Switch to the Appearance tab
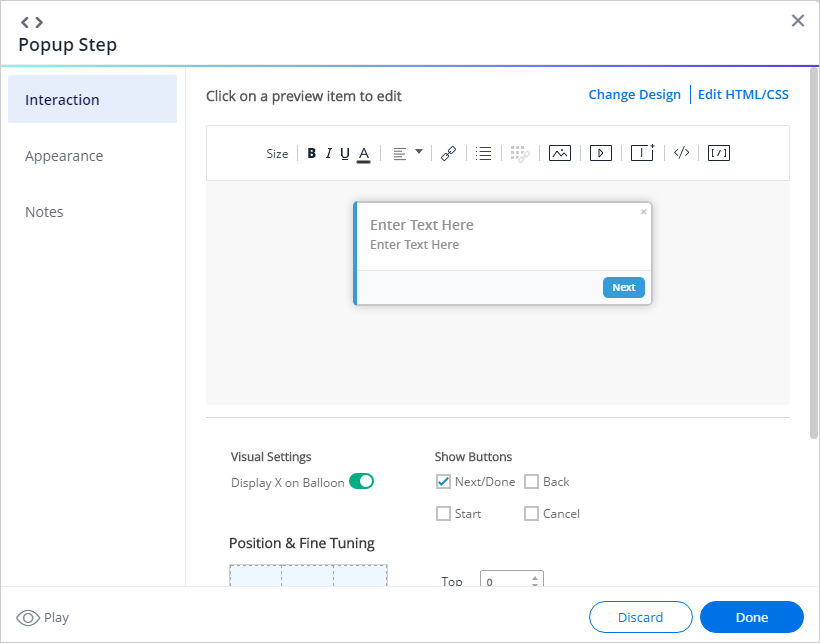This screenshot has width=820, height=643. coord(64,156)
